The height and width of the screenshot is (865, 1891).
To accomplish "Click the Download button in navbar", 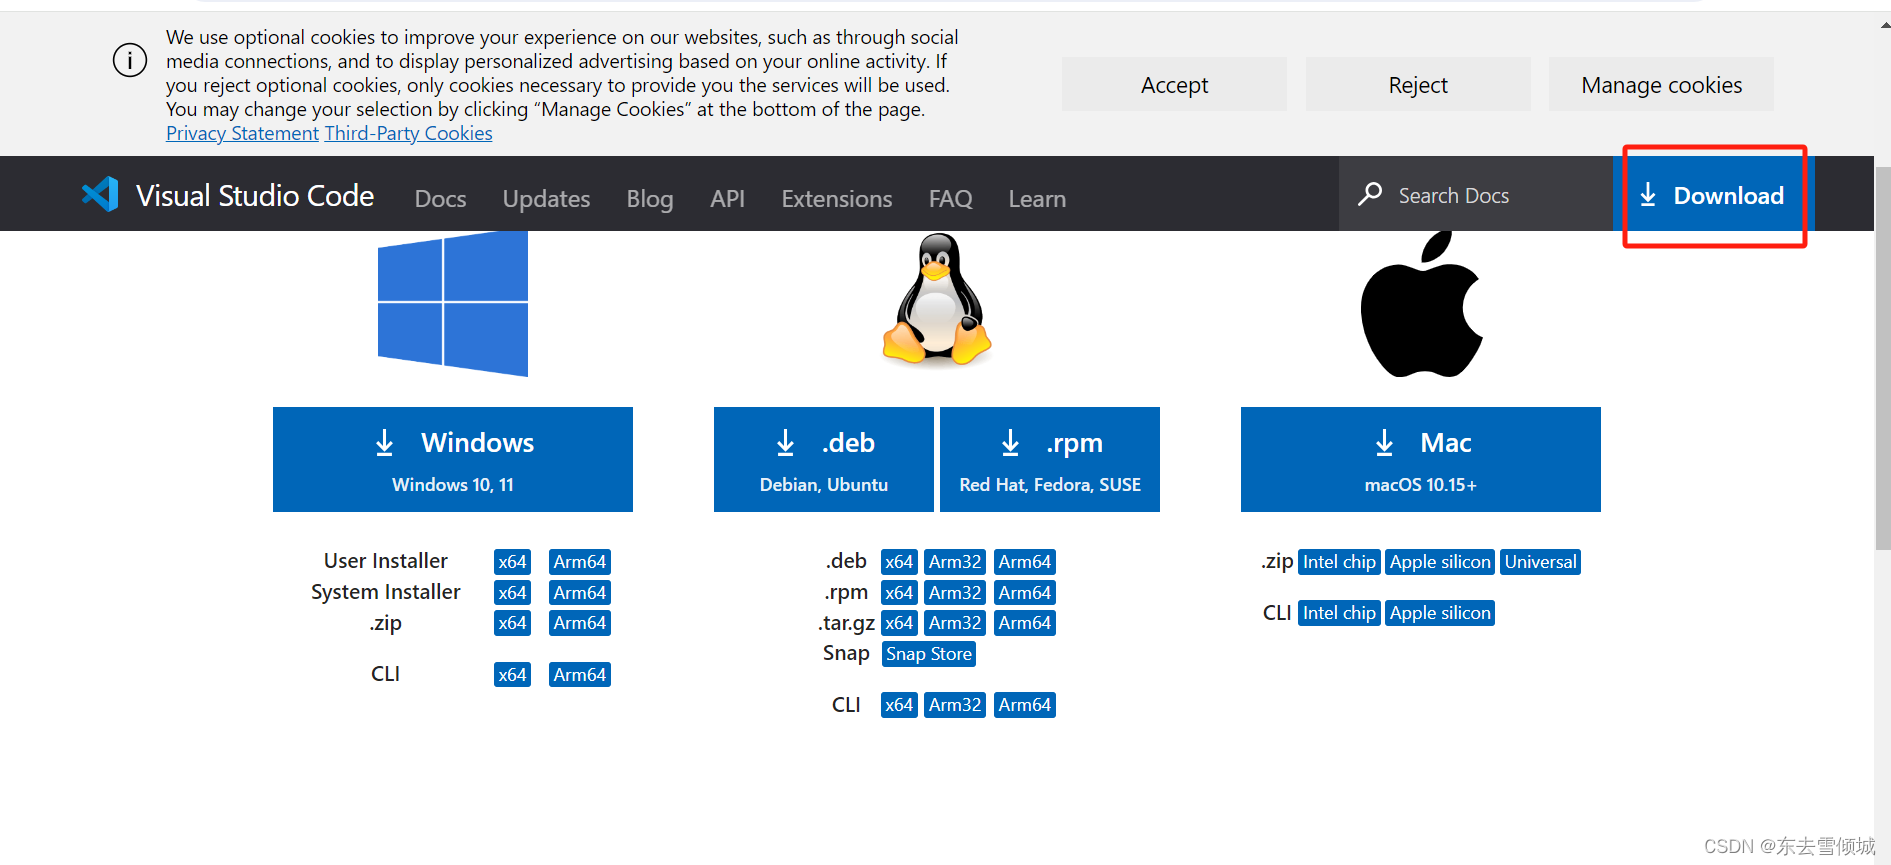I will pos(1713,195).
